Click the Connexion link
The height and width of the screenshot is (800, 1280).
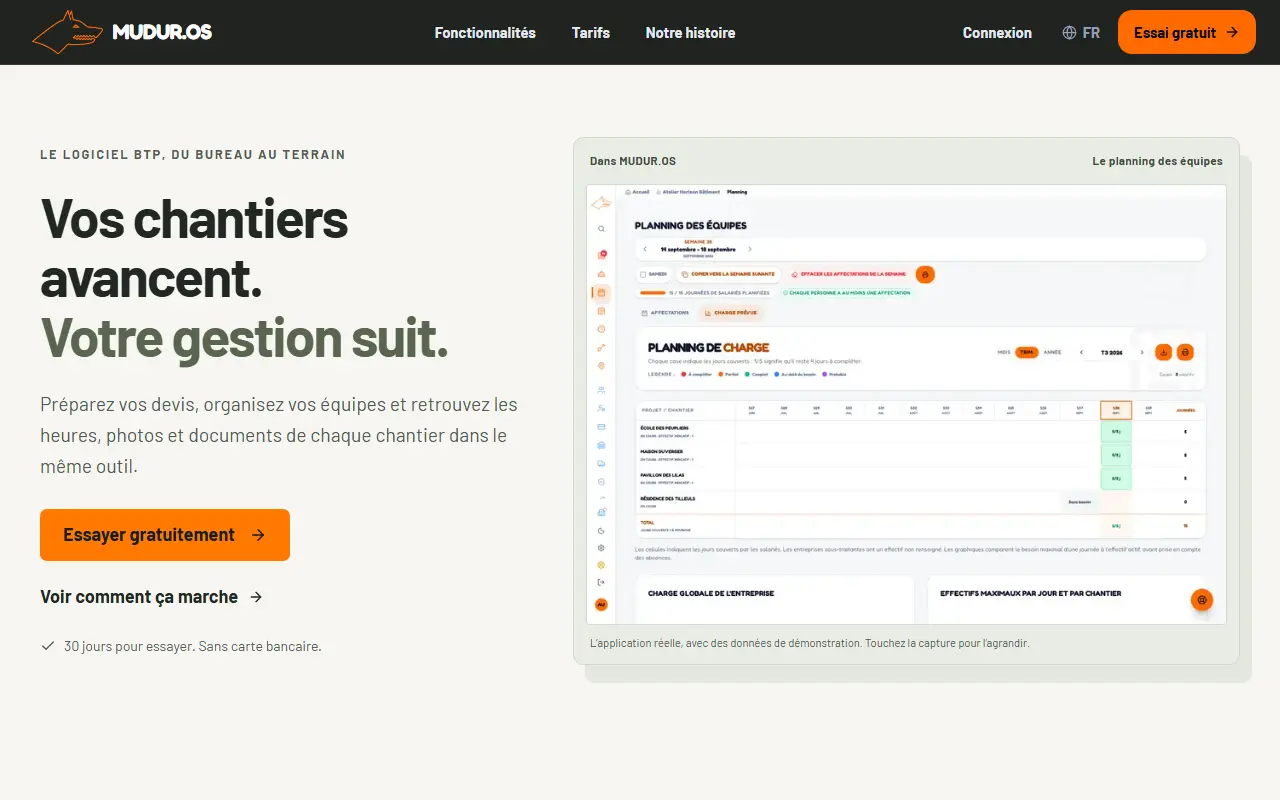click(x=997, y=32)
